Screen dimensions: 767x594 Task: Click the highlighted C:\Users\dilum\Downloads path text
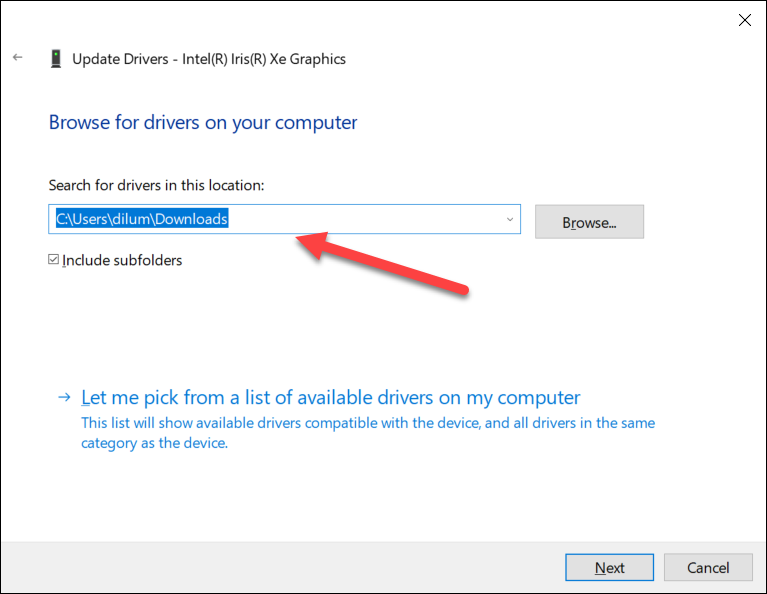click(142, 220)
